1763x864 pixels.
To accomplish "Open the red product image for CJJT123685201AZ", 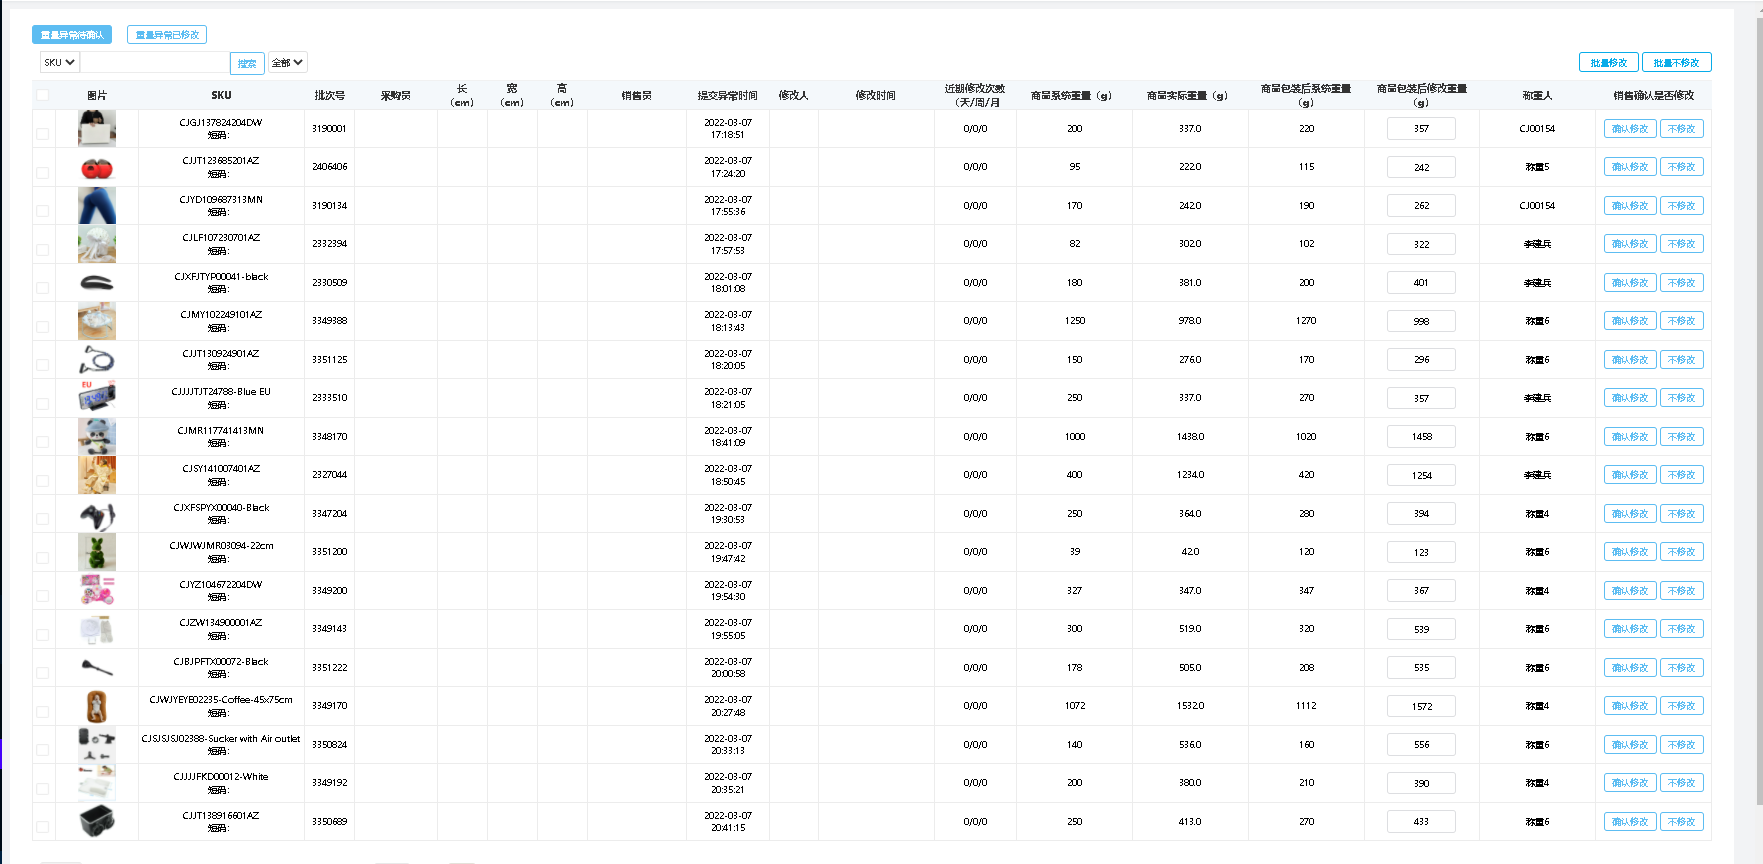I will (97, 167).
